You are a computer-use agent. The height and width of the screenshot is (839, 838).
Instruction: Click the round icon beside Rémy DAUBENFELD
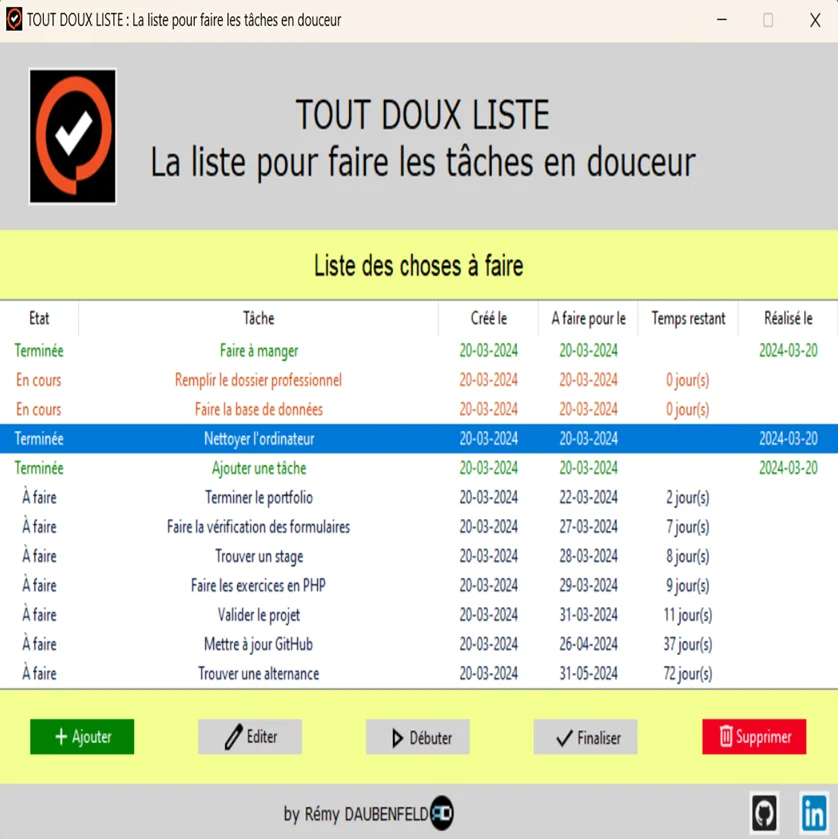440,813
